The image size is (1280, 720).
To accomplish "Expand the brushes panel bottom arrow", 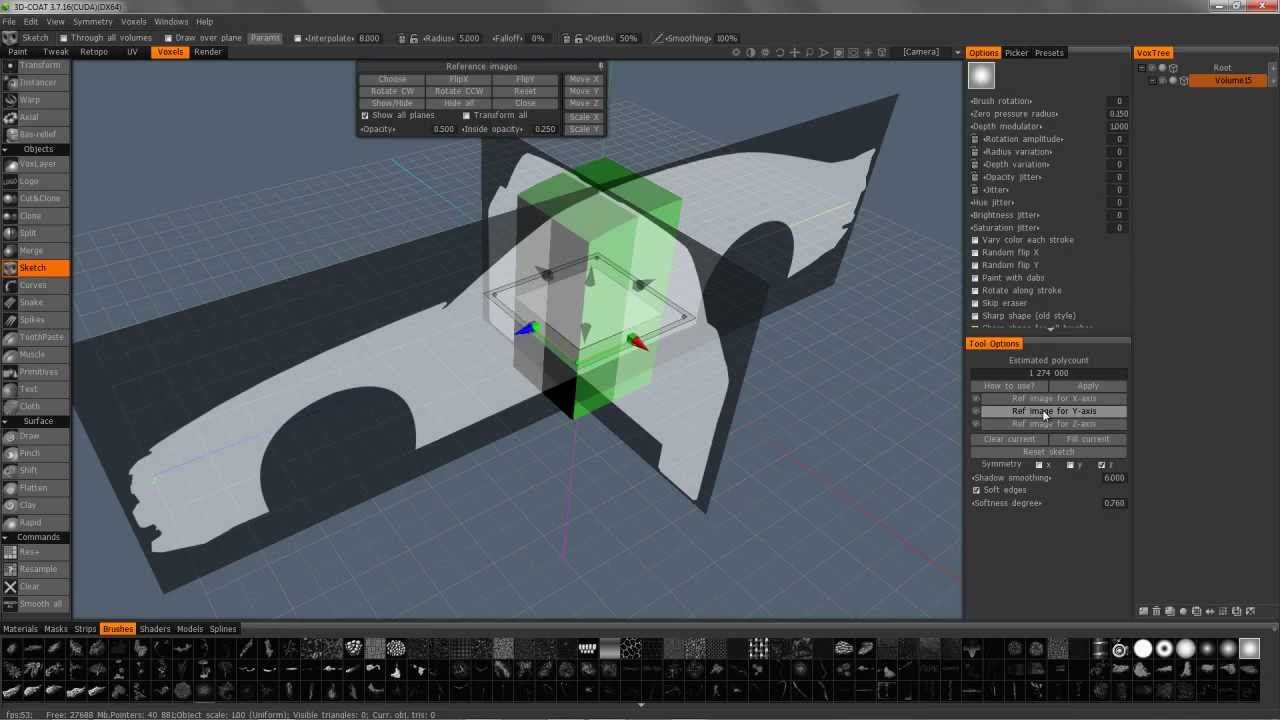I will [x=640, y=705].
